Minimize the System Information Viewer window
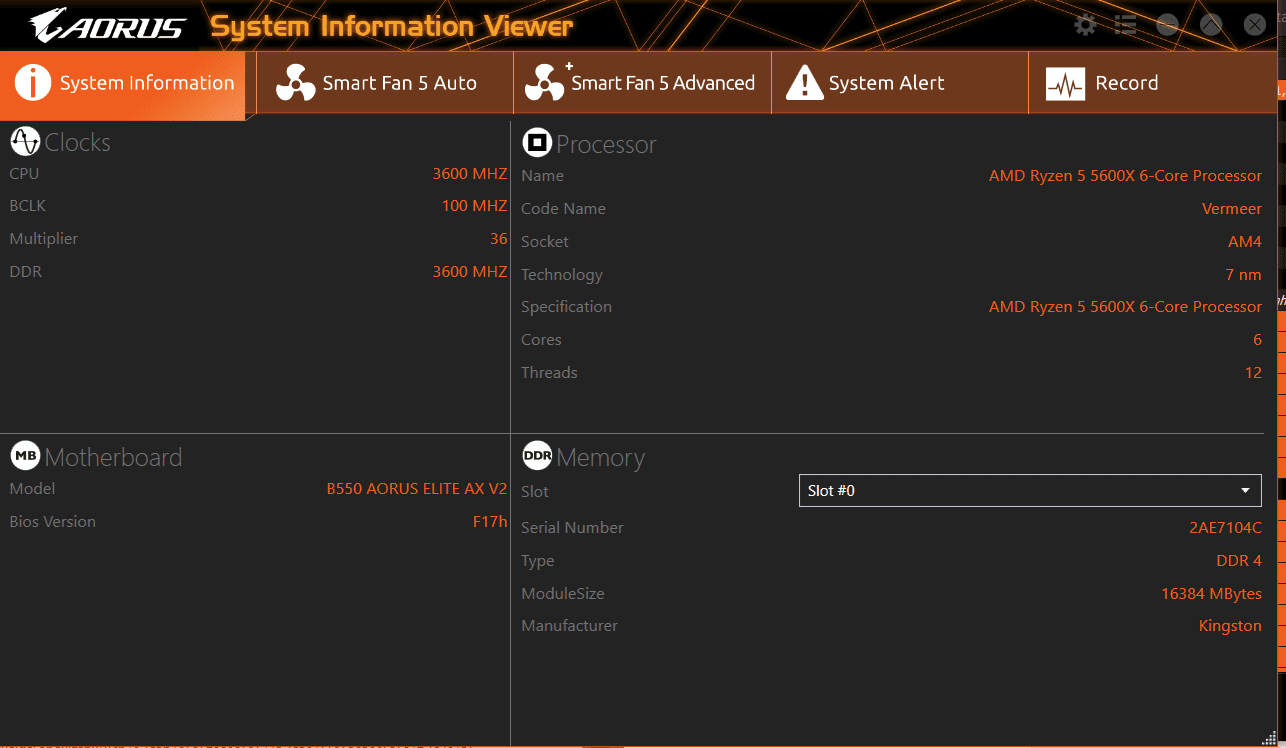This screenshot has width=1286, height=748. pyautogui.click(x=1167, y=25)
